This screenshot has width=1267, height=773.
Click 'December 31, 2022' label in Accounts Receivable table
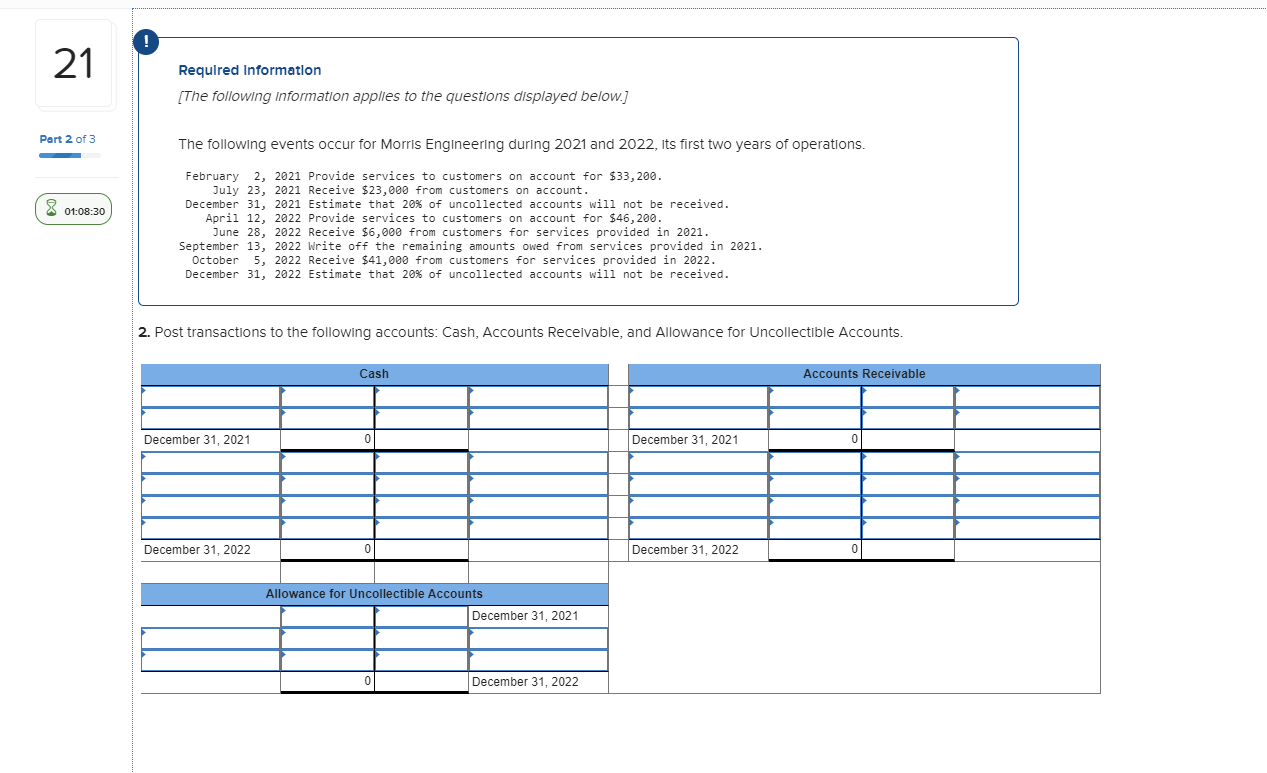[685, 550]
